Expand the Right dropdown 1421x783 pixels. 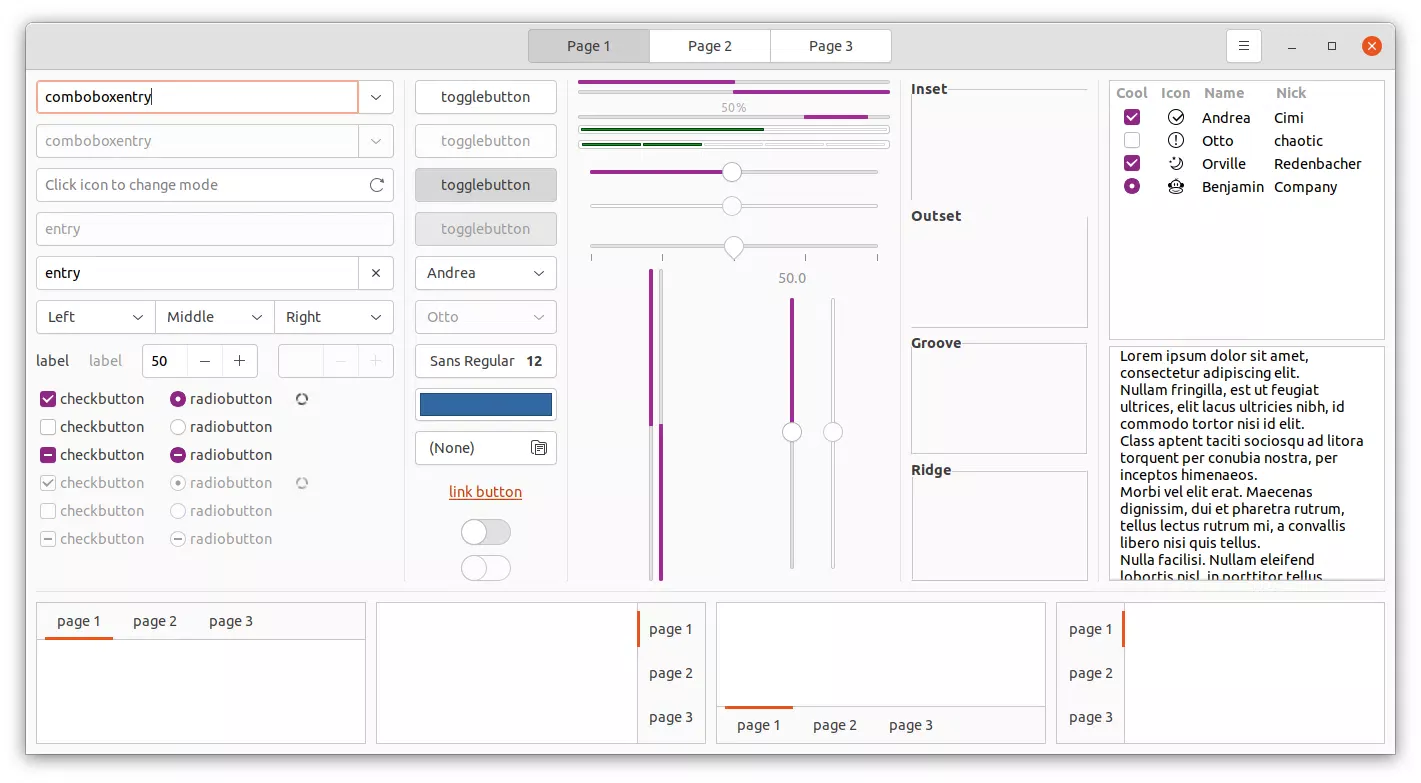click(334, 317)
